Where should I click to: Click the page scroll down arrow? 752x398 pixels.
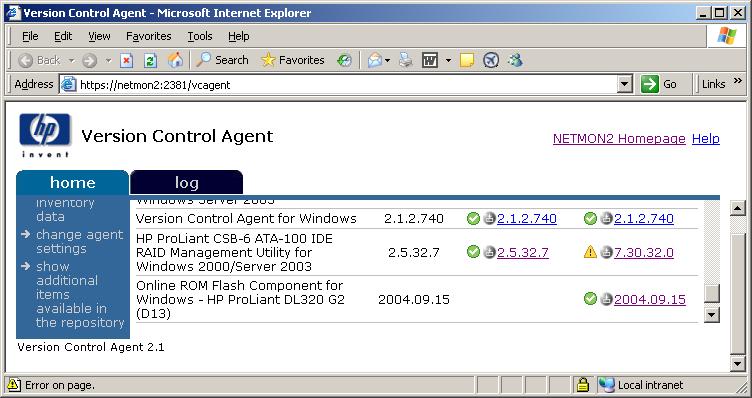[x=739, y=363]
